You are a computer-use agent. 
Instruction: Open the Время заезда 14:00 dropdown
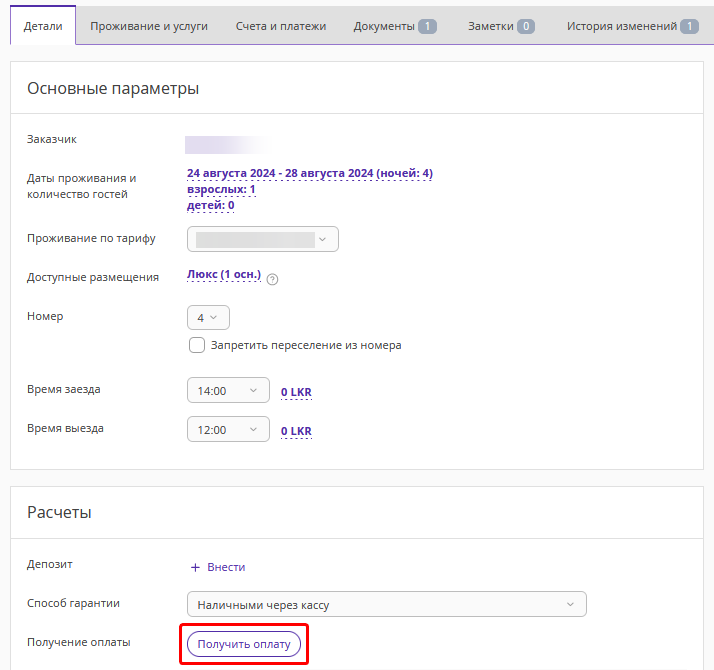(x=228, y=391)
